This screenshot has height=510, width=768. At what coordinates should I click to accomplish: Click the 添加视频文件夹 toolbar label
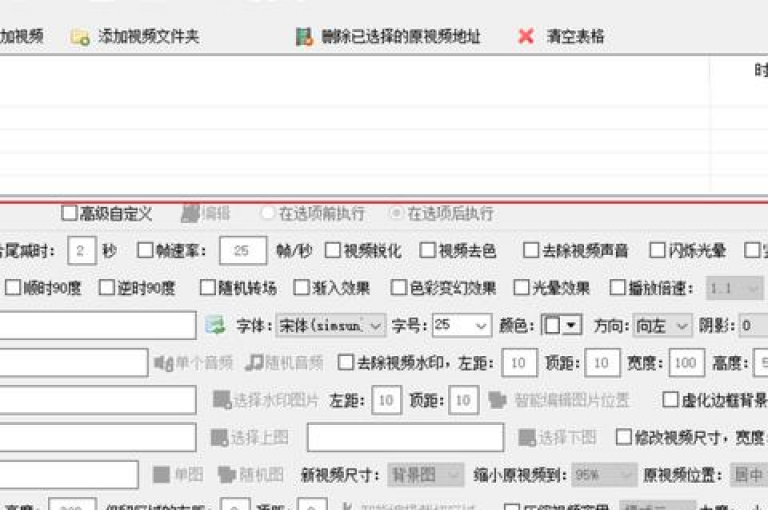coord(148,36)
